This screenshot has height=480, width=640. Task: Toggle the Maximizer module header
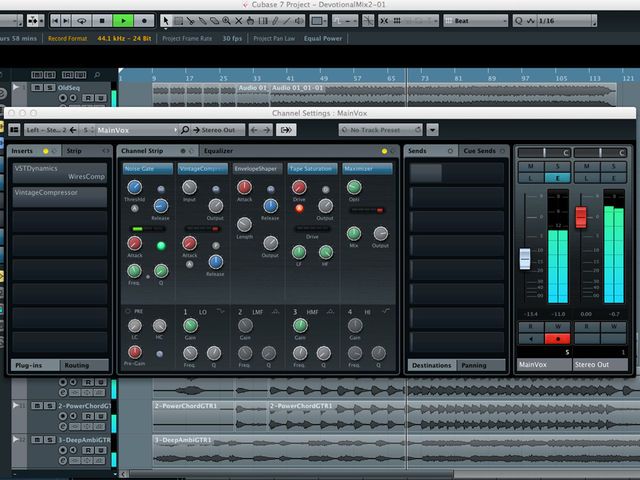click(367, 169)
